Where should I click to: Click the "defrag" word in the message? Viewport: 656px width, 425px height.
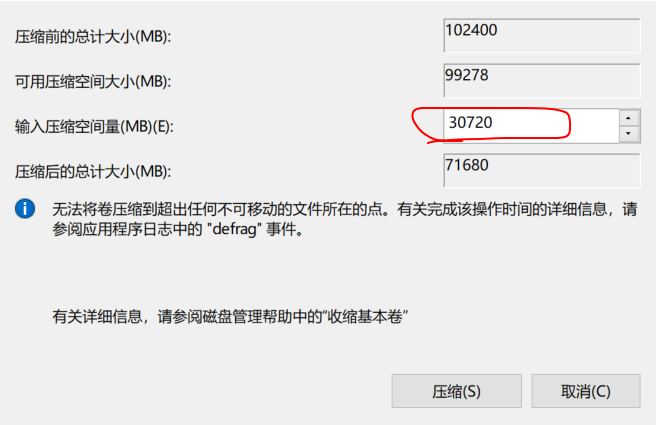pyautogui.click(x=234, y=229)
